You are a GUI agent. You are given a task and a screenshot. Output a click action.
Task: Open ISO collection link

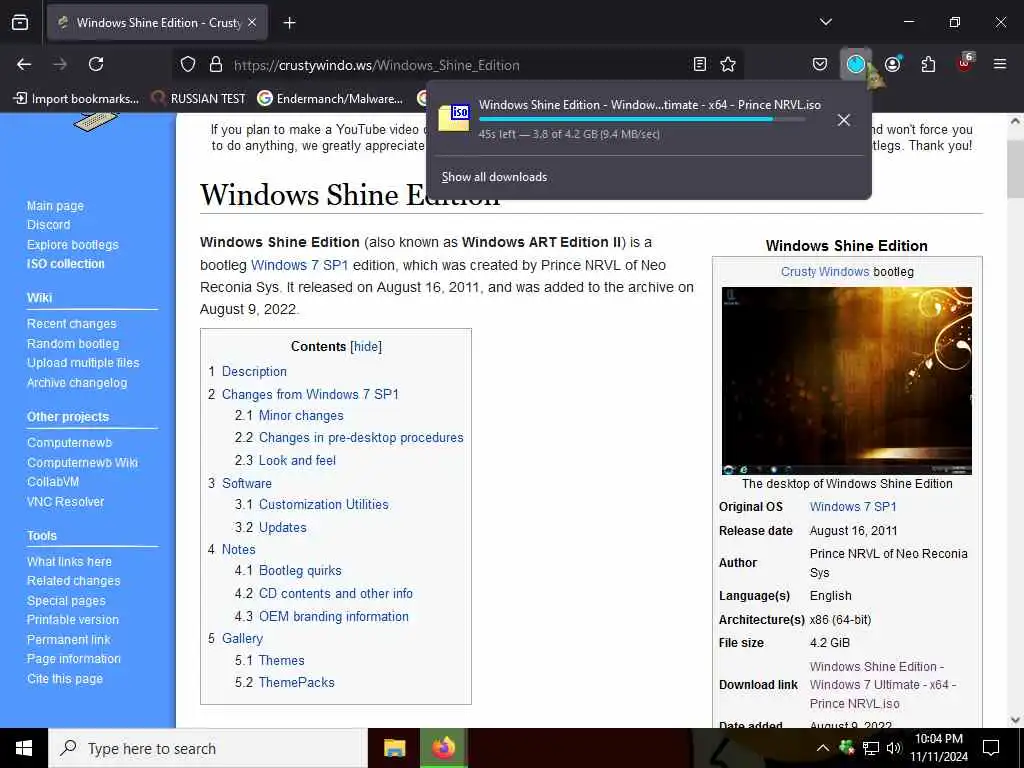pyautogui.click(x=65, y=264)
